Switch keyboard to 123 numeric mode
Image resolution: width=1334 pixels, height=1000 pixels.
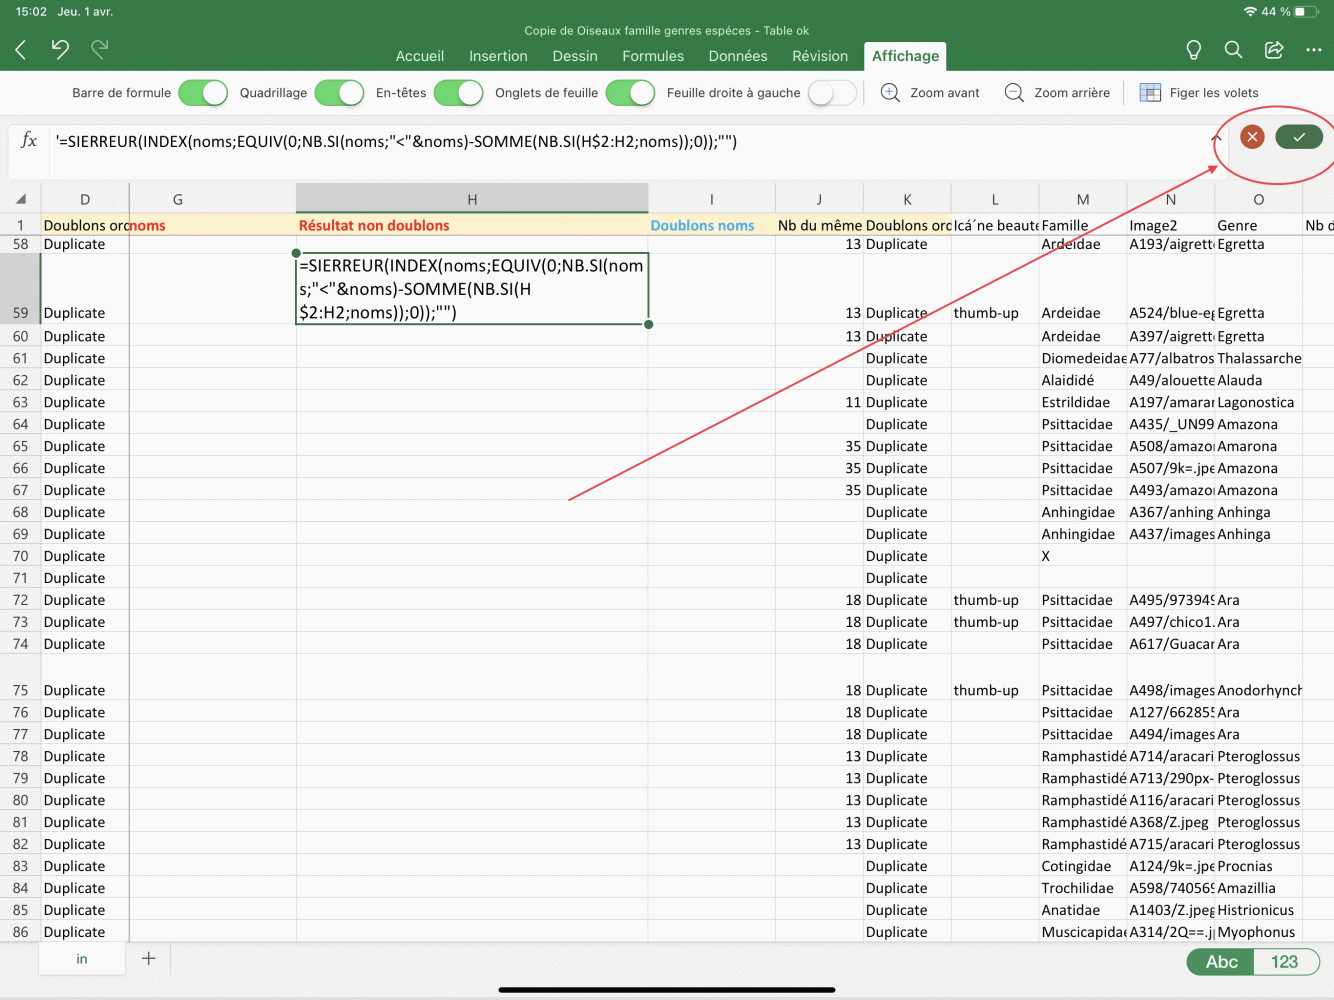click(x=1284, y=962)
